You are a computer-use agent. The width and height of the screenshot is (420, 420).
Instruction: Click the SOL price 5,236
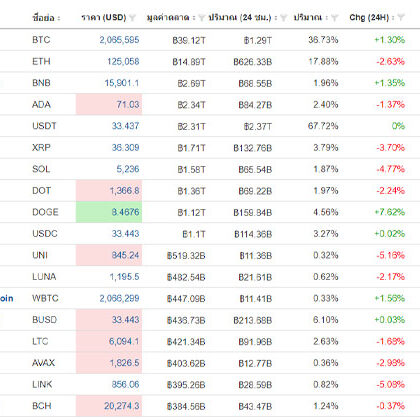[x=128, y=169]
